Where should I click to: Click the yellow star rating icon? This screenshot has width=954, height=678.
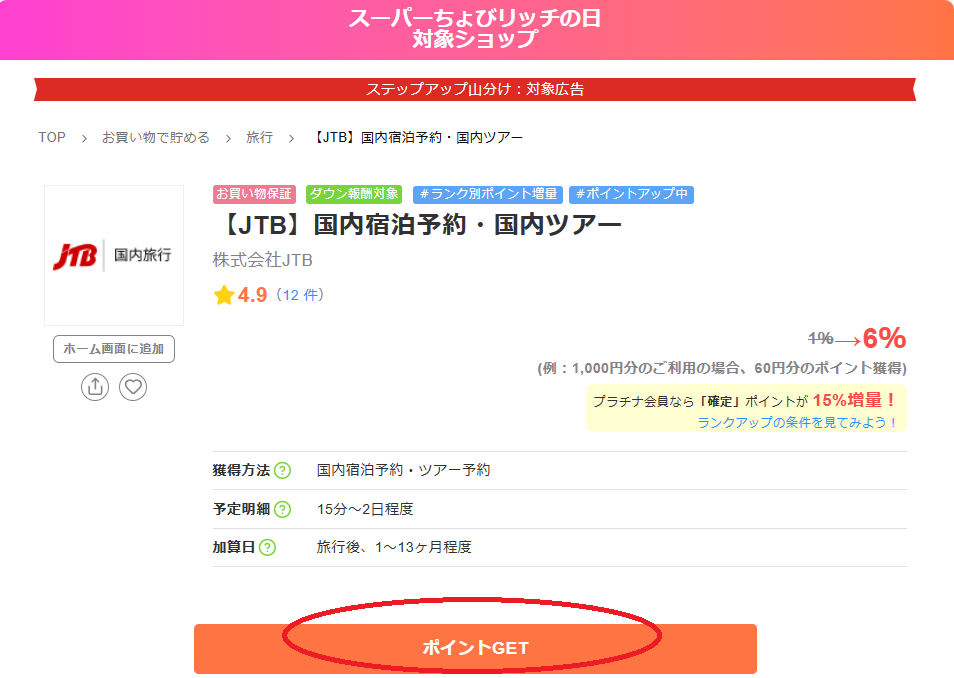(224, 295)
